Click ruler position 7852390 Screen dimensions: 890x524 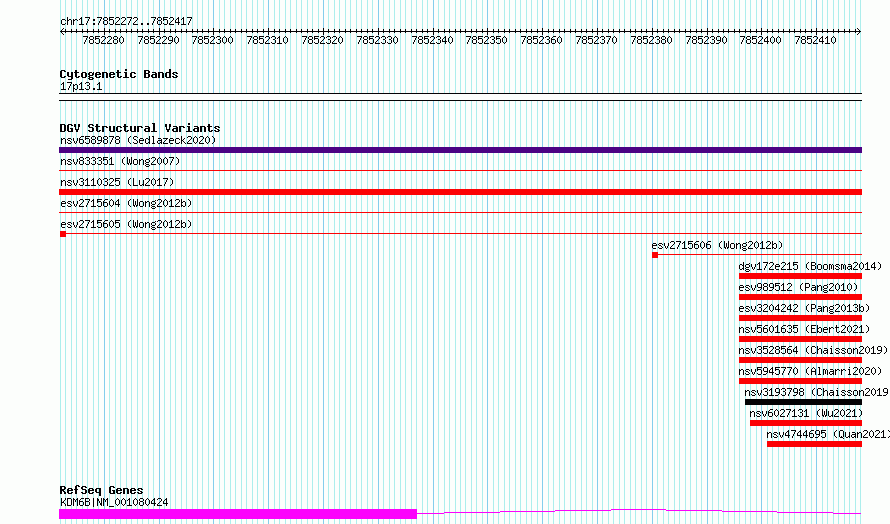(706, 40)
